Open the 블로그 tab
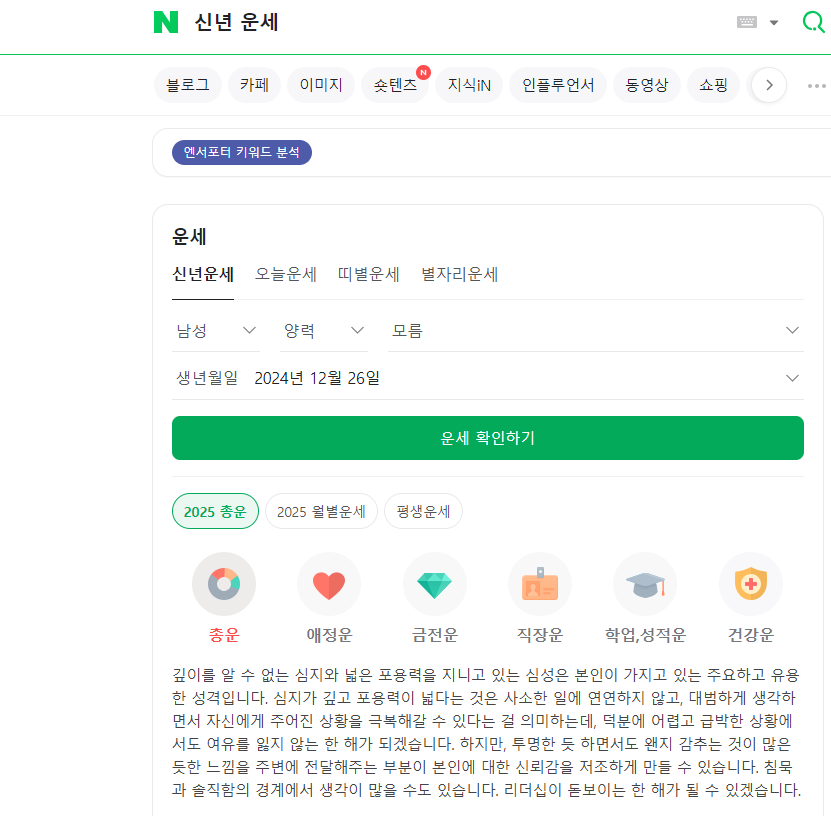This screenshot has height=816, width=831. [188, 85]
